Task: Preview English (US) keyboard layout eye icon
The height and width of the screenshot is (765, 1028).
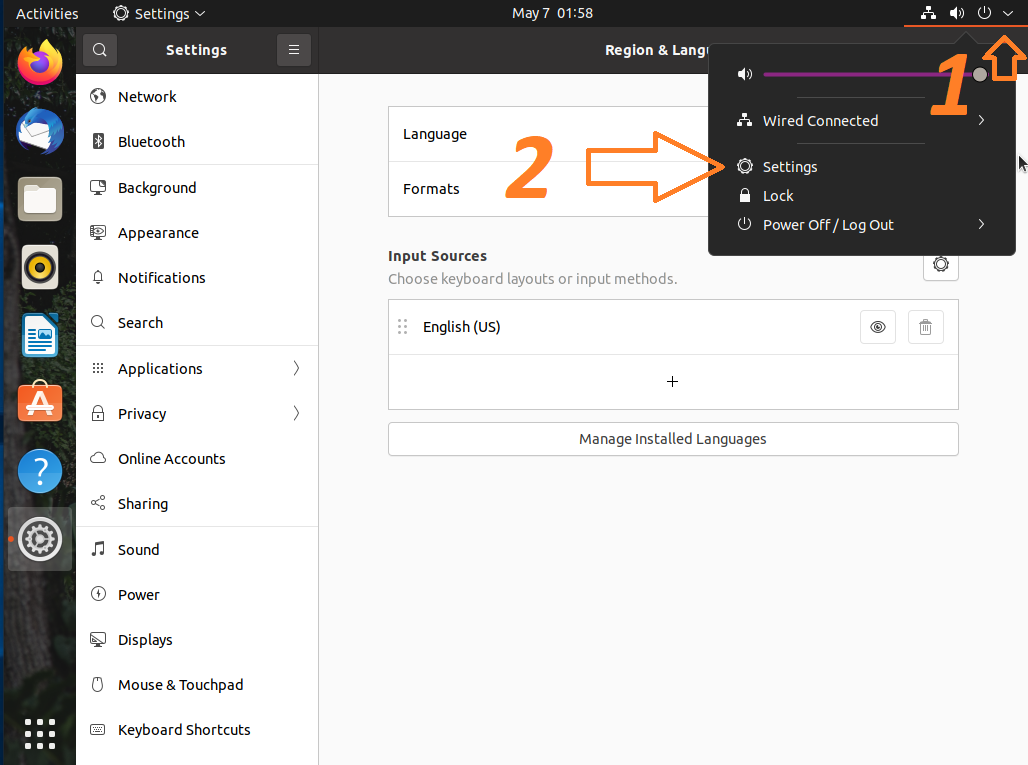Action: tap(877, 327)
